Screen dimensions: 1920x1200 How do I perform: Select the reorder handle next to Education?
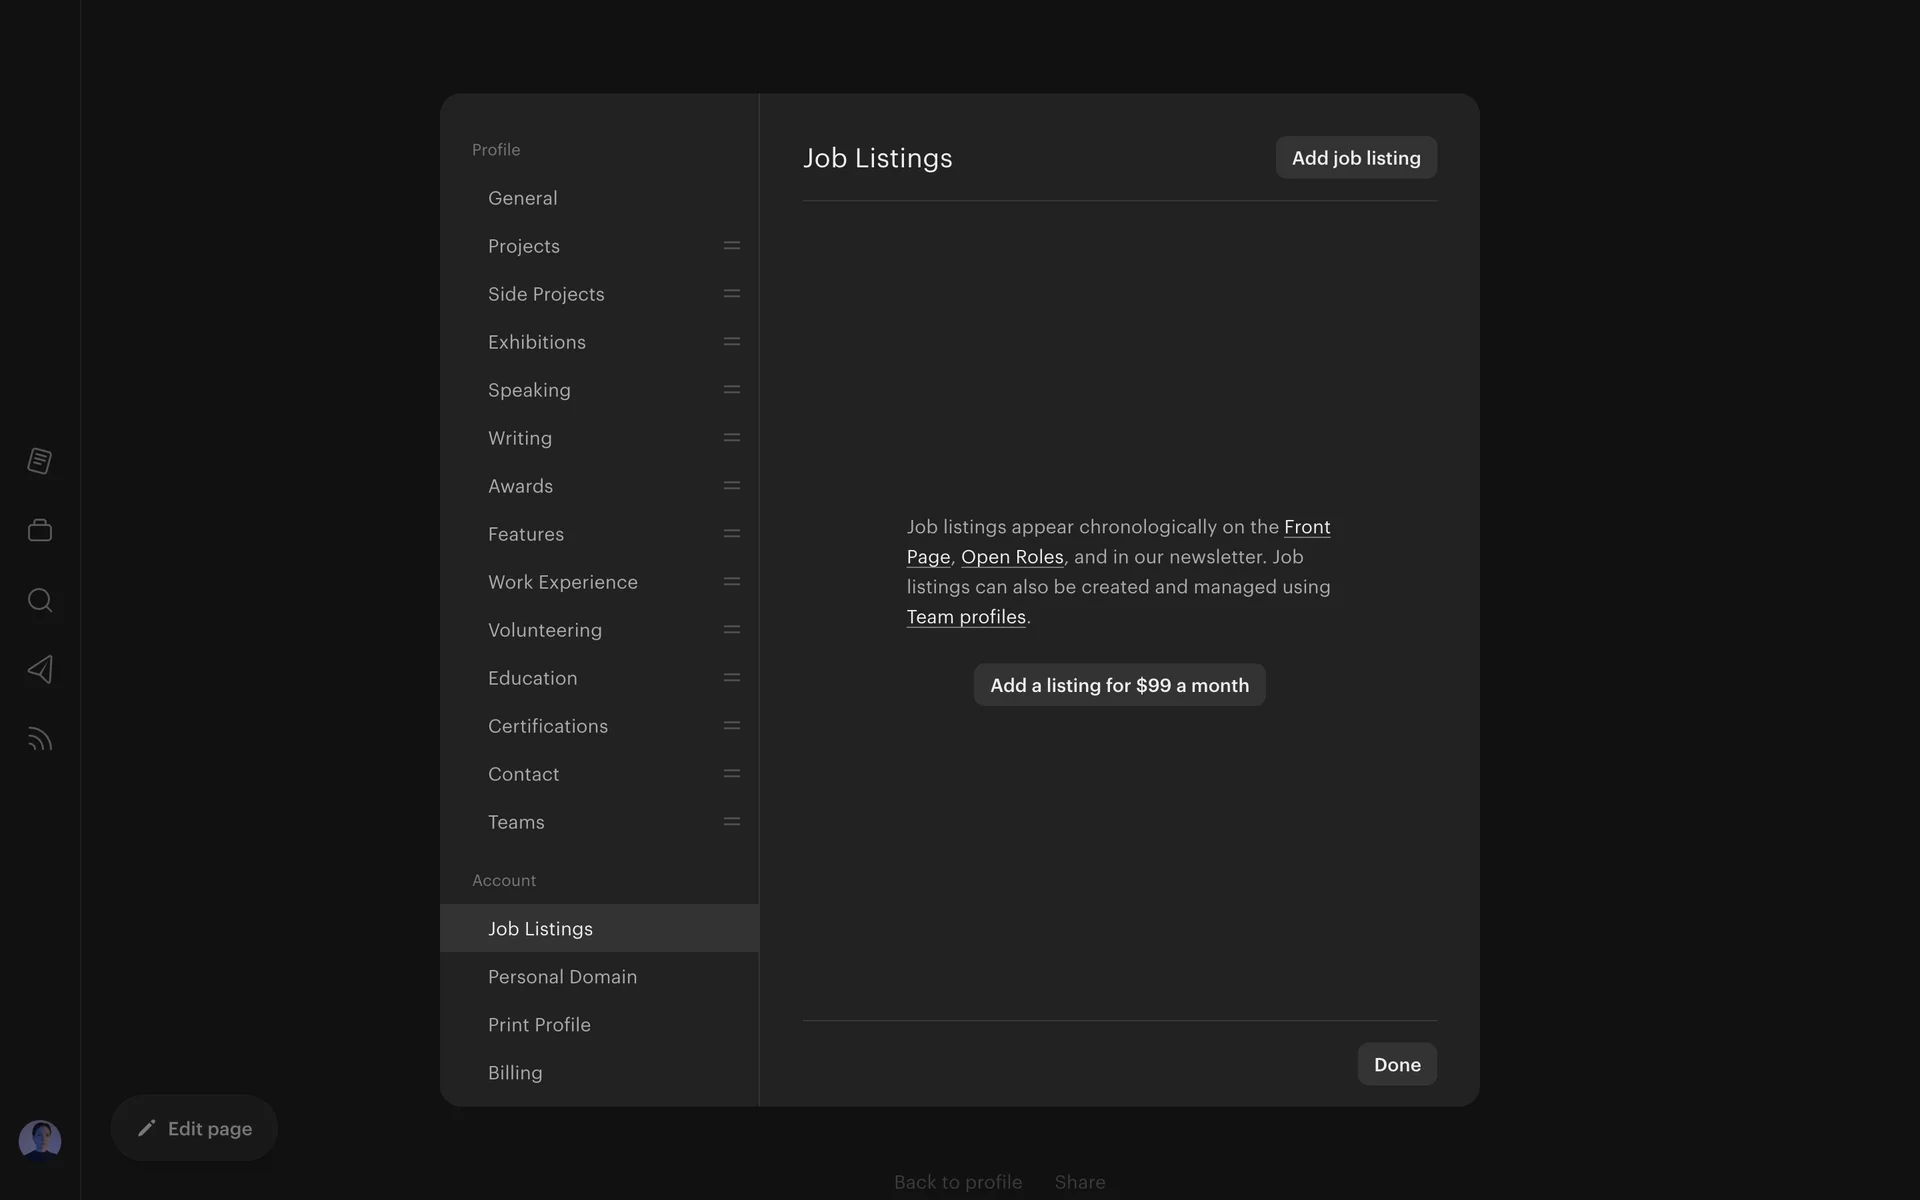click(x=731, y=678)
